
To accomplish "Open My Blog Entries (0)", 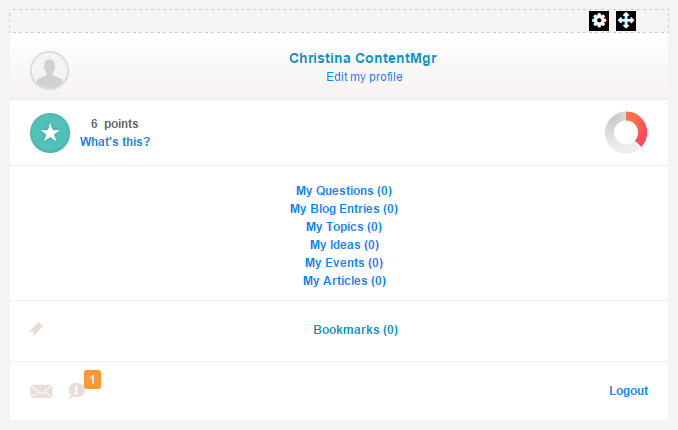I will pos(344,209).
